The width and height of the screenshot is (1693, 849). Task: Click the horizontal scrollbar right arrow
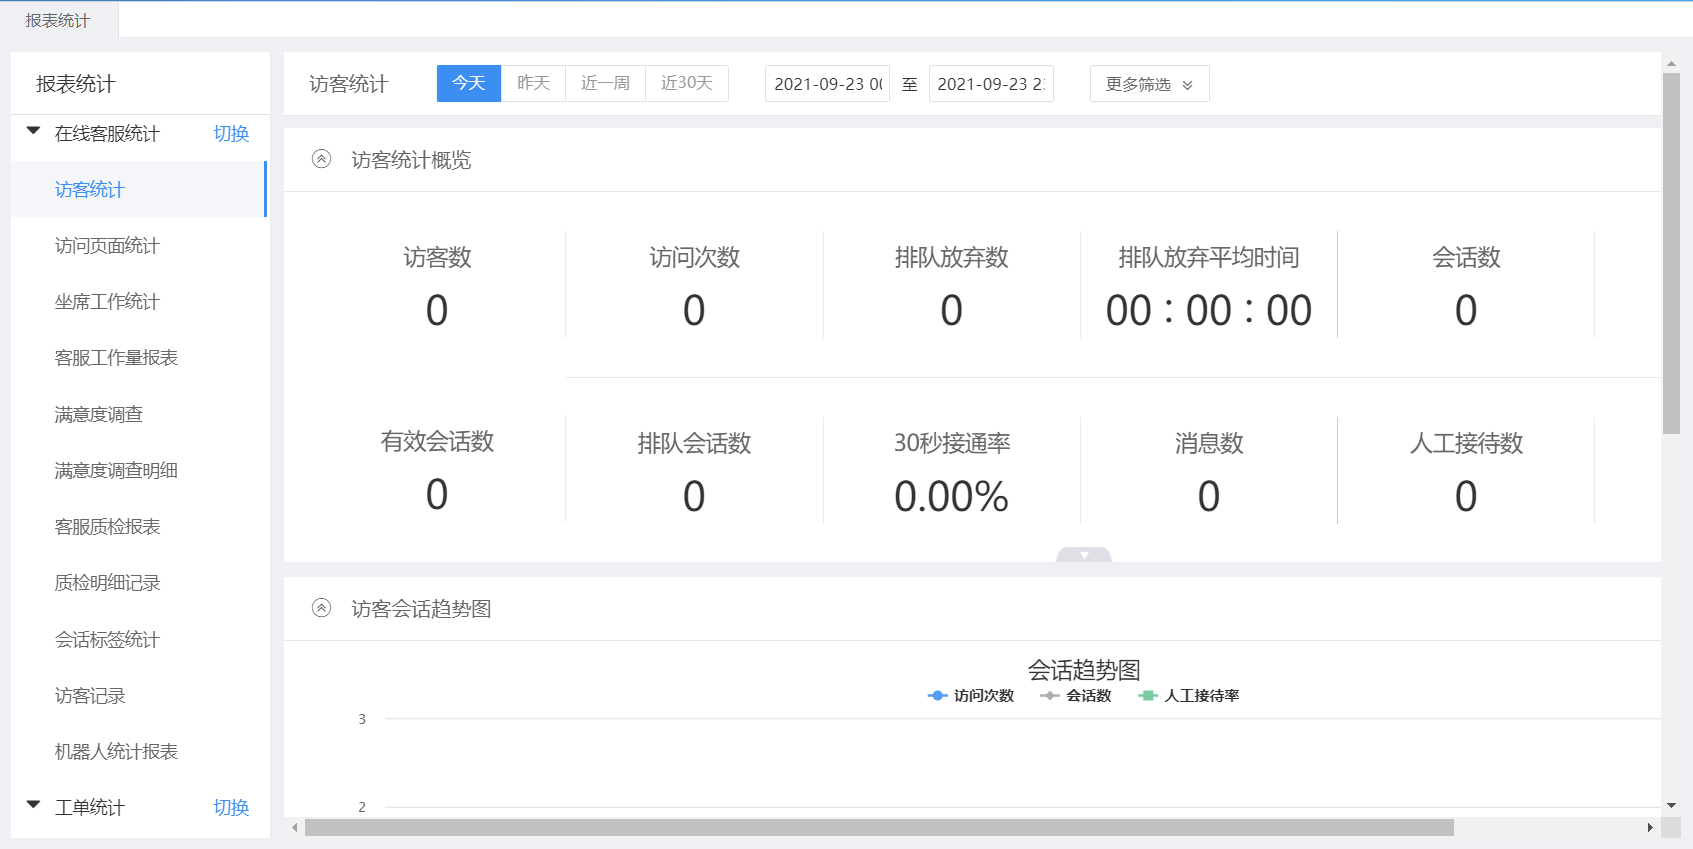pyautogui.click(x=1649, y=828)
